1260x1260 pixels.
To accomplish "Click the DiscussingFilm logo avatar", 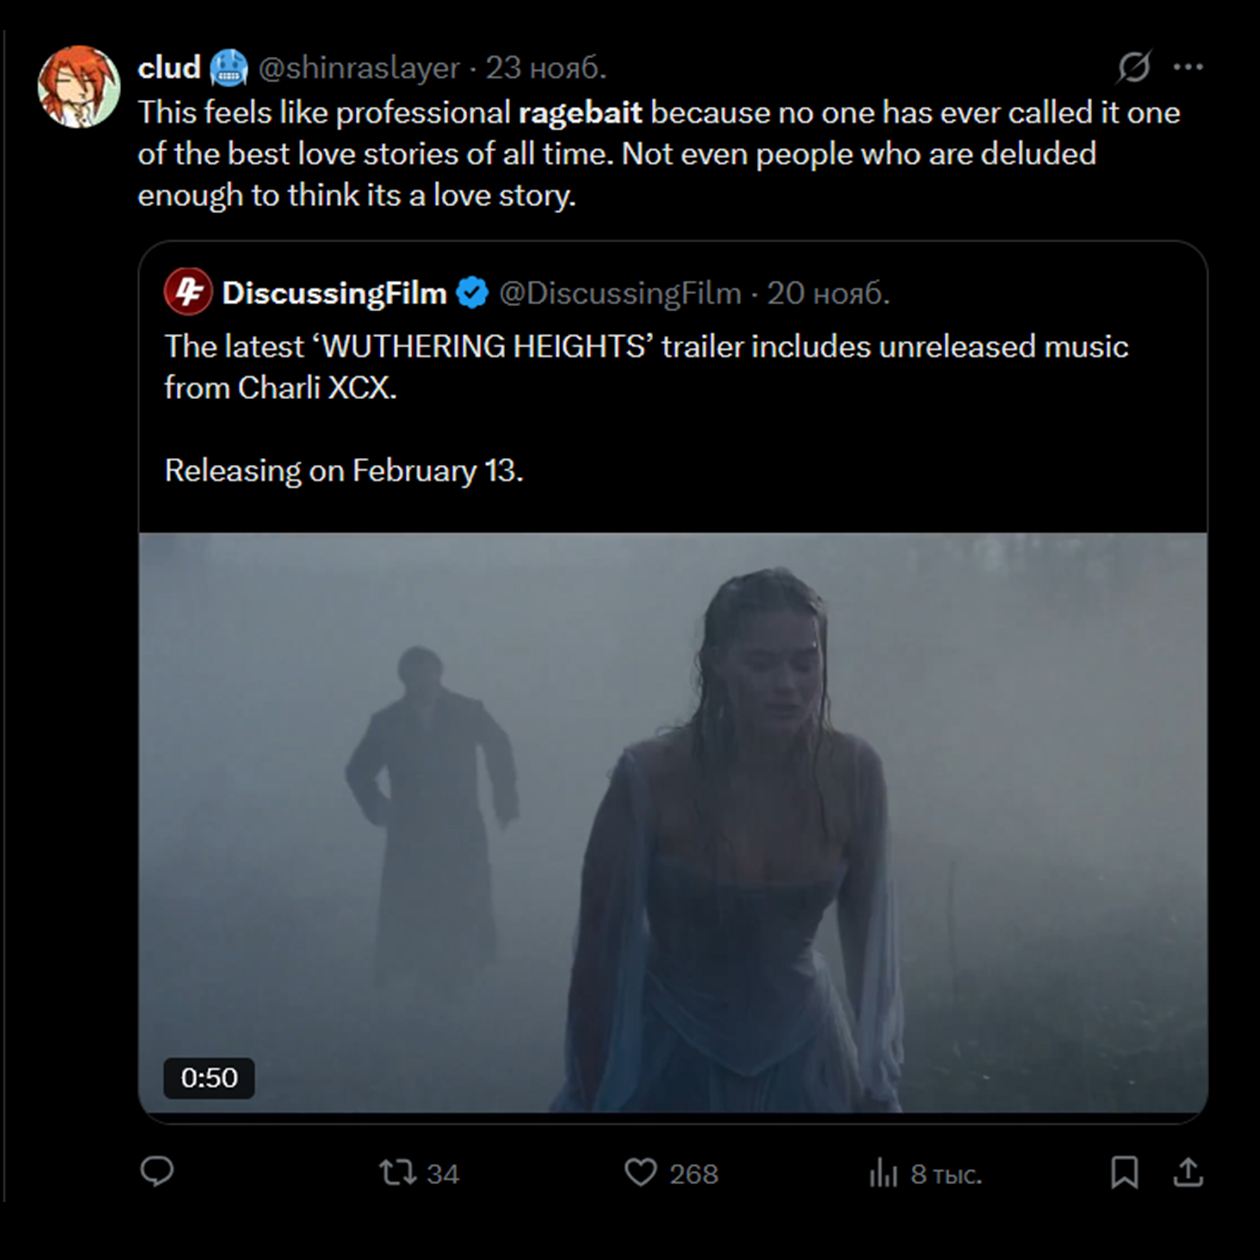I will pyautogui.click(x=188, y=292).
